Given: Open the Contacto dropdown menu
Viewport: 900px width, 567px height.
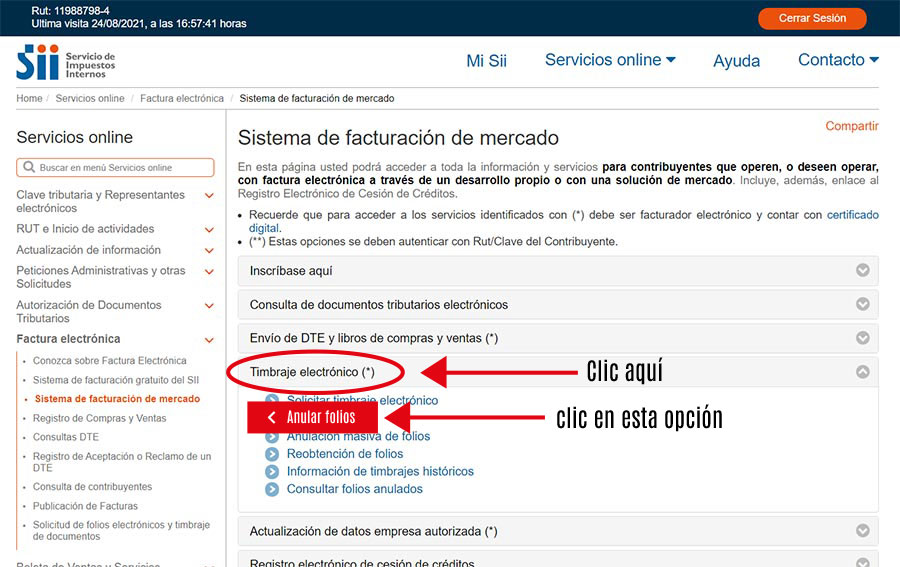Looking at the screenshot, I should click(838, 60).
